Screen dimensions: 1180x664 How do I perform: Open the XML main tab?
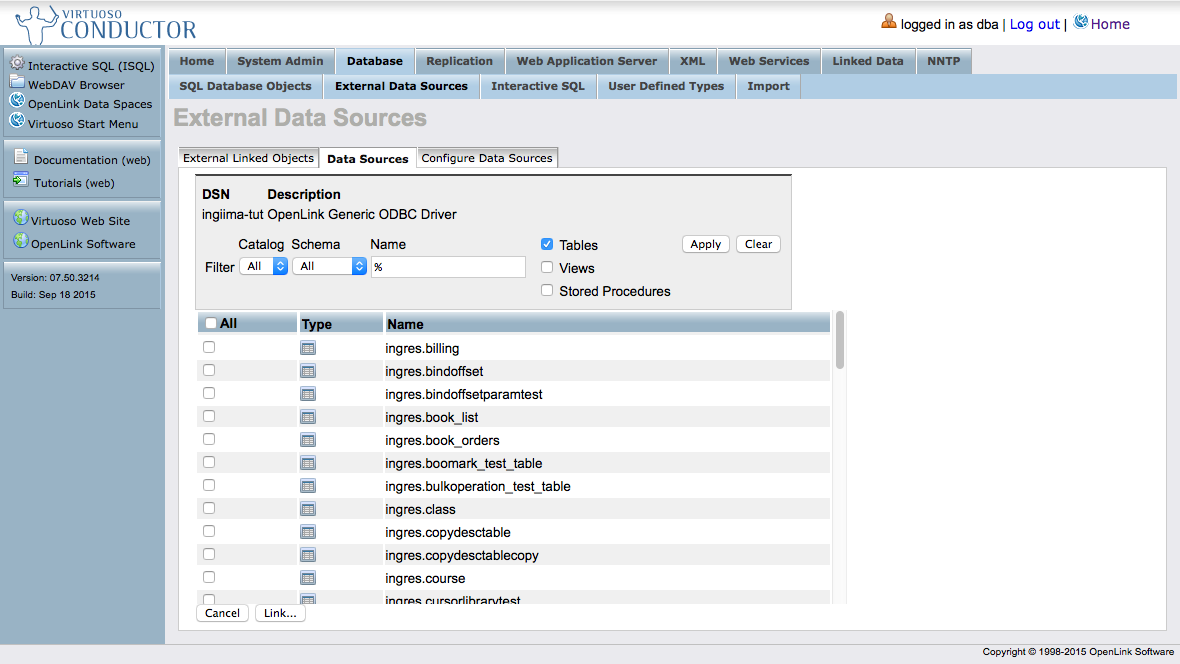tap(692, 61)
